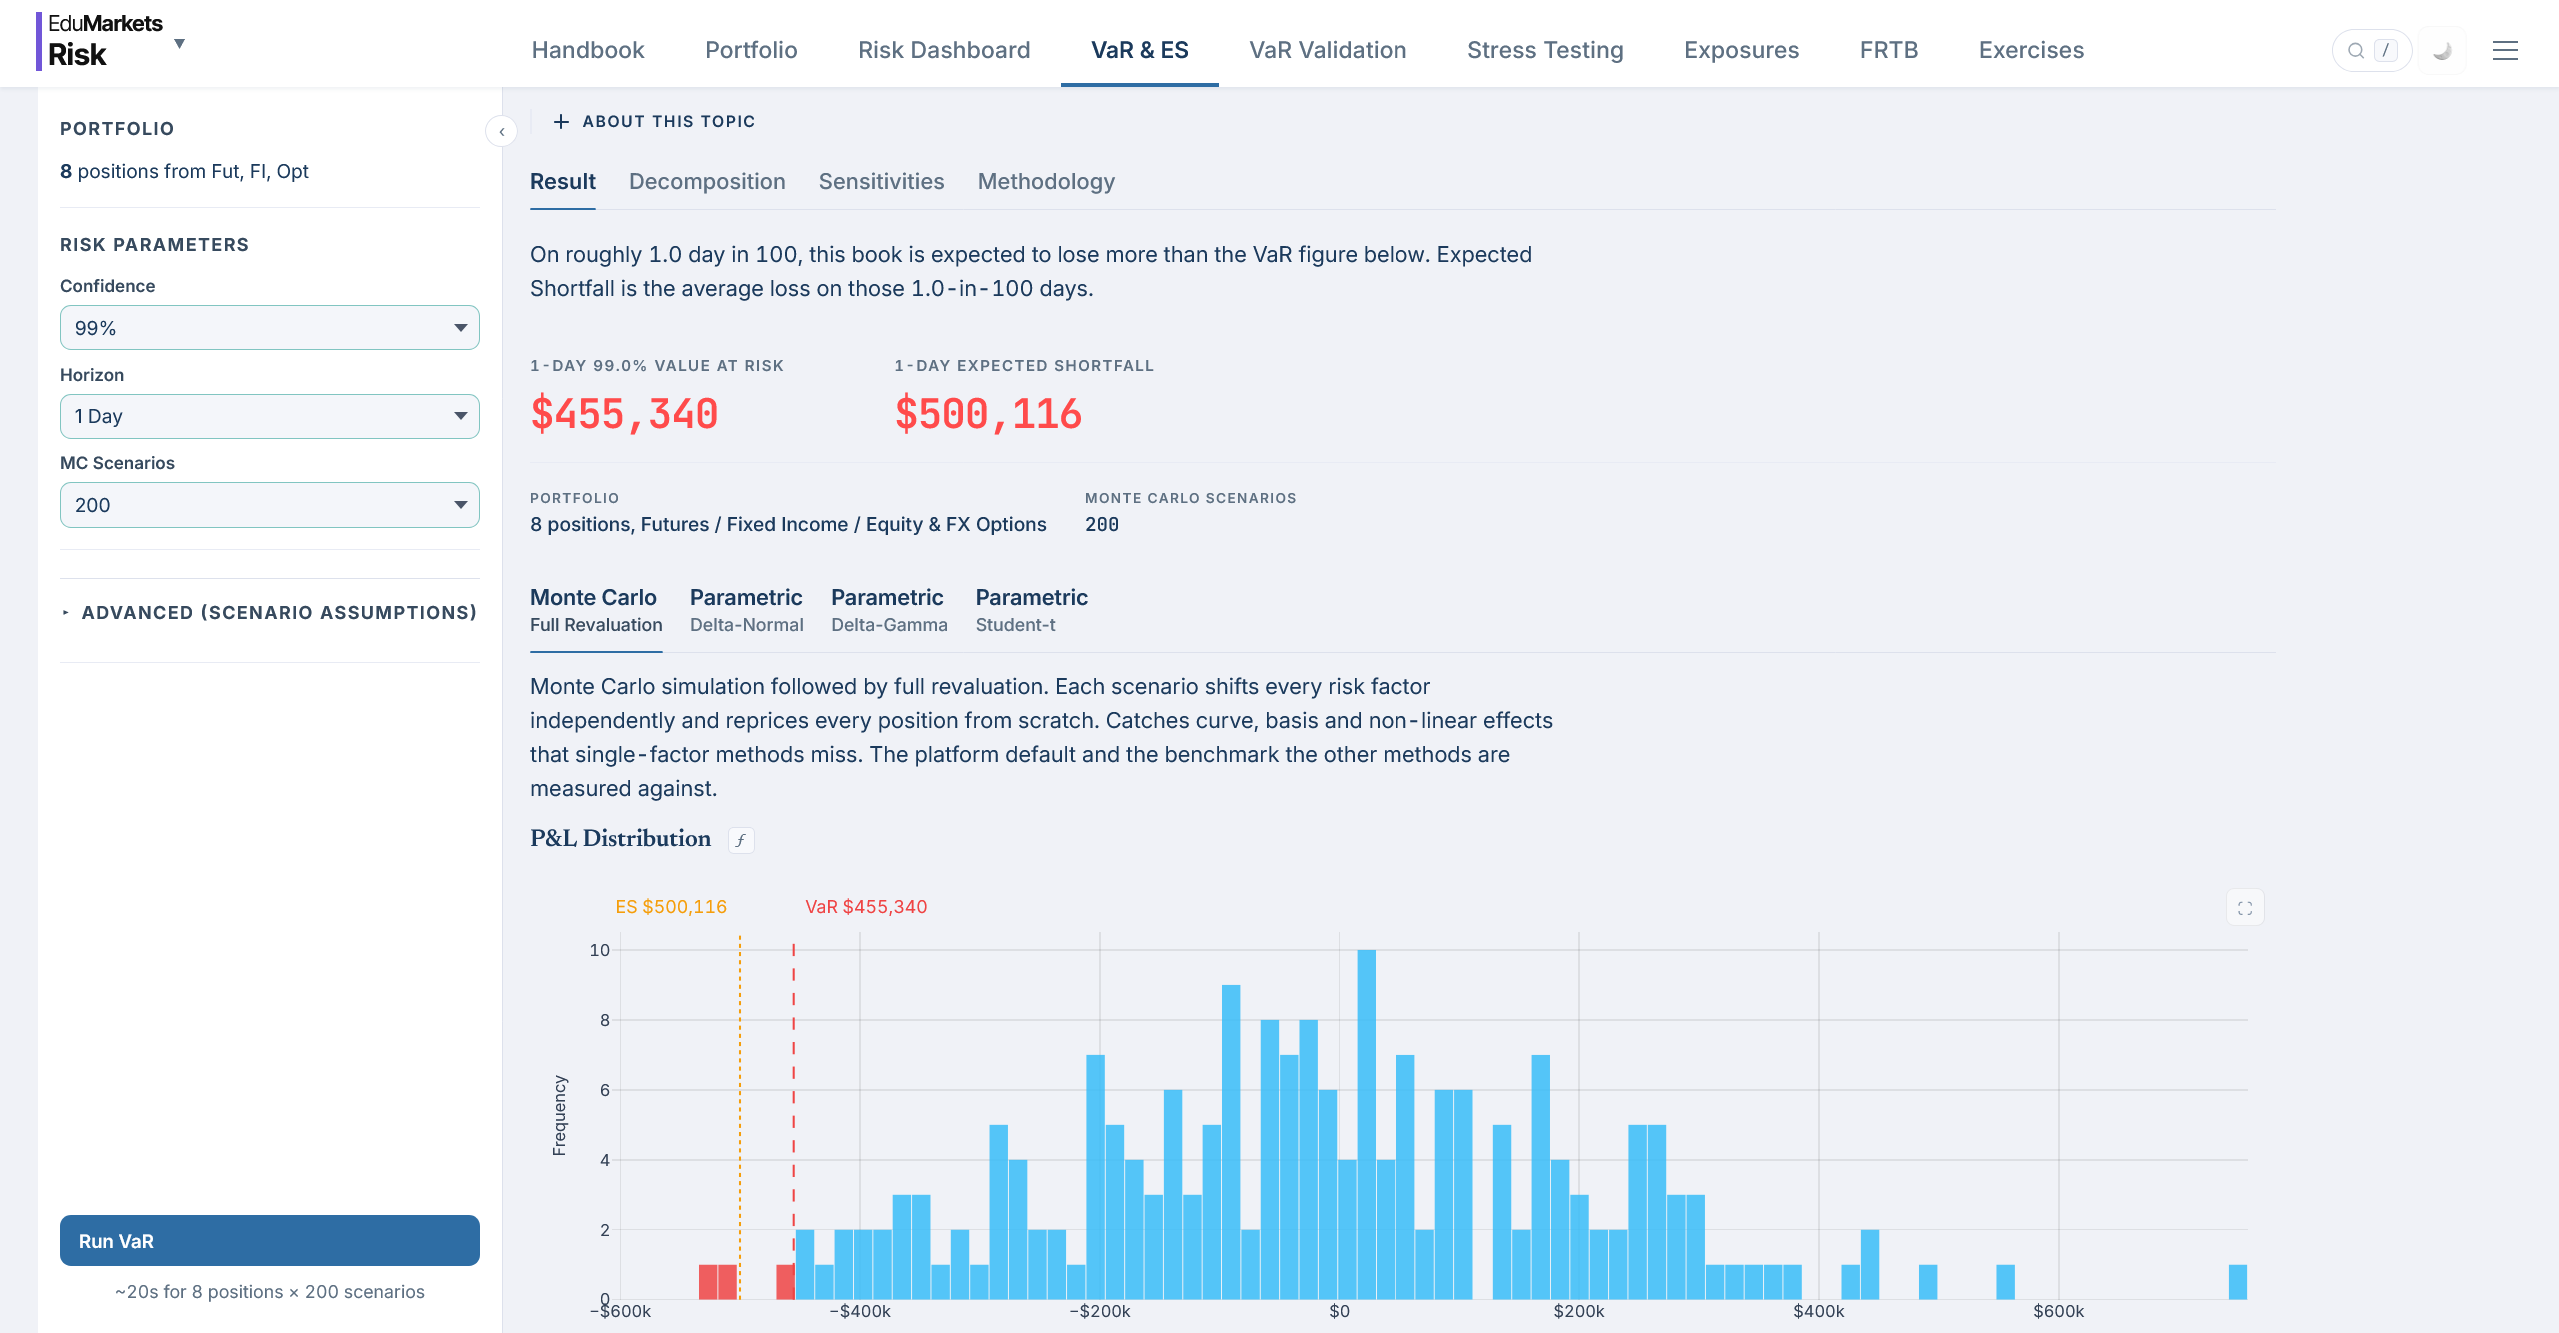2559x1333 pixels.
Task: Expand About This Topic plus icon
Action: [x=561, y=121]
